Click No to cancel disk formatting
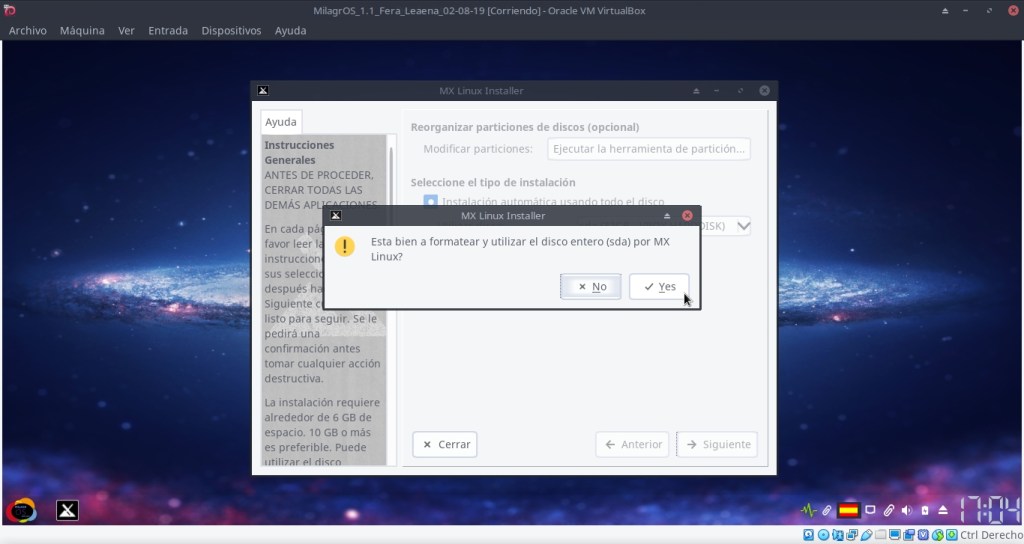This screenshot has width=1024, height=544. 591,287
